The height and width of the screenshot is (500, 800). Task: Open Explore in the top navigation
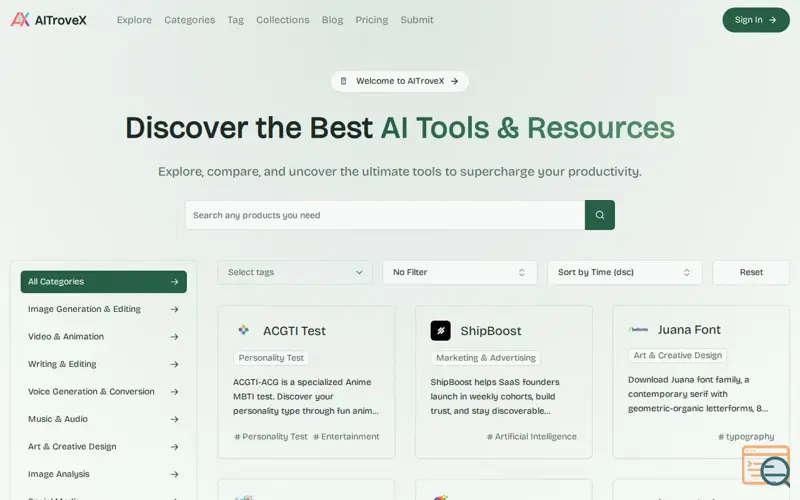coord(134,20)
